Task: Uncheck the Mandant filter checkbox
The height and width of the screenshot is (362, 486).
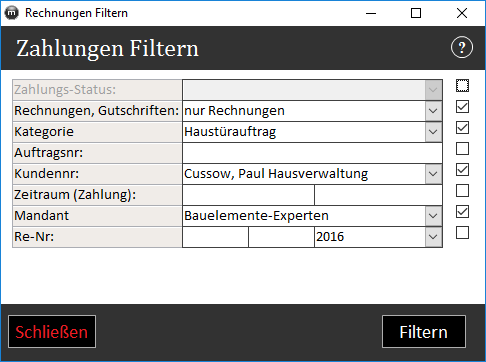Action: [x=462, y=212]
